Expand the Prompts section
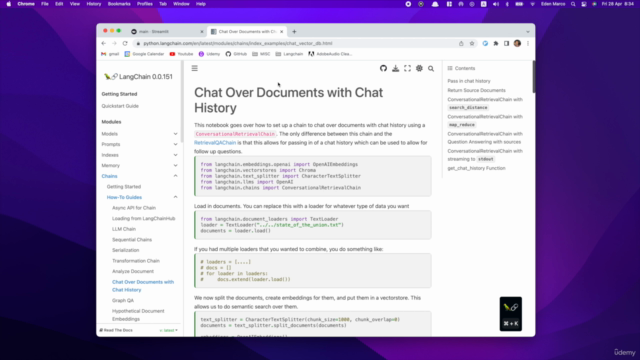The height and width of the screenshot is (360, 640). pyautogui.click(x=176, y=144)
